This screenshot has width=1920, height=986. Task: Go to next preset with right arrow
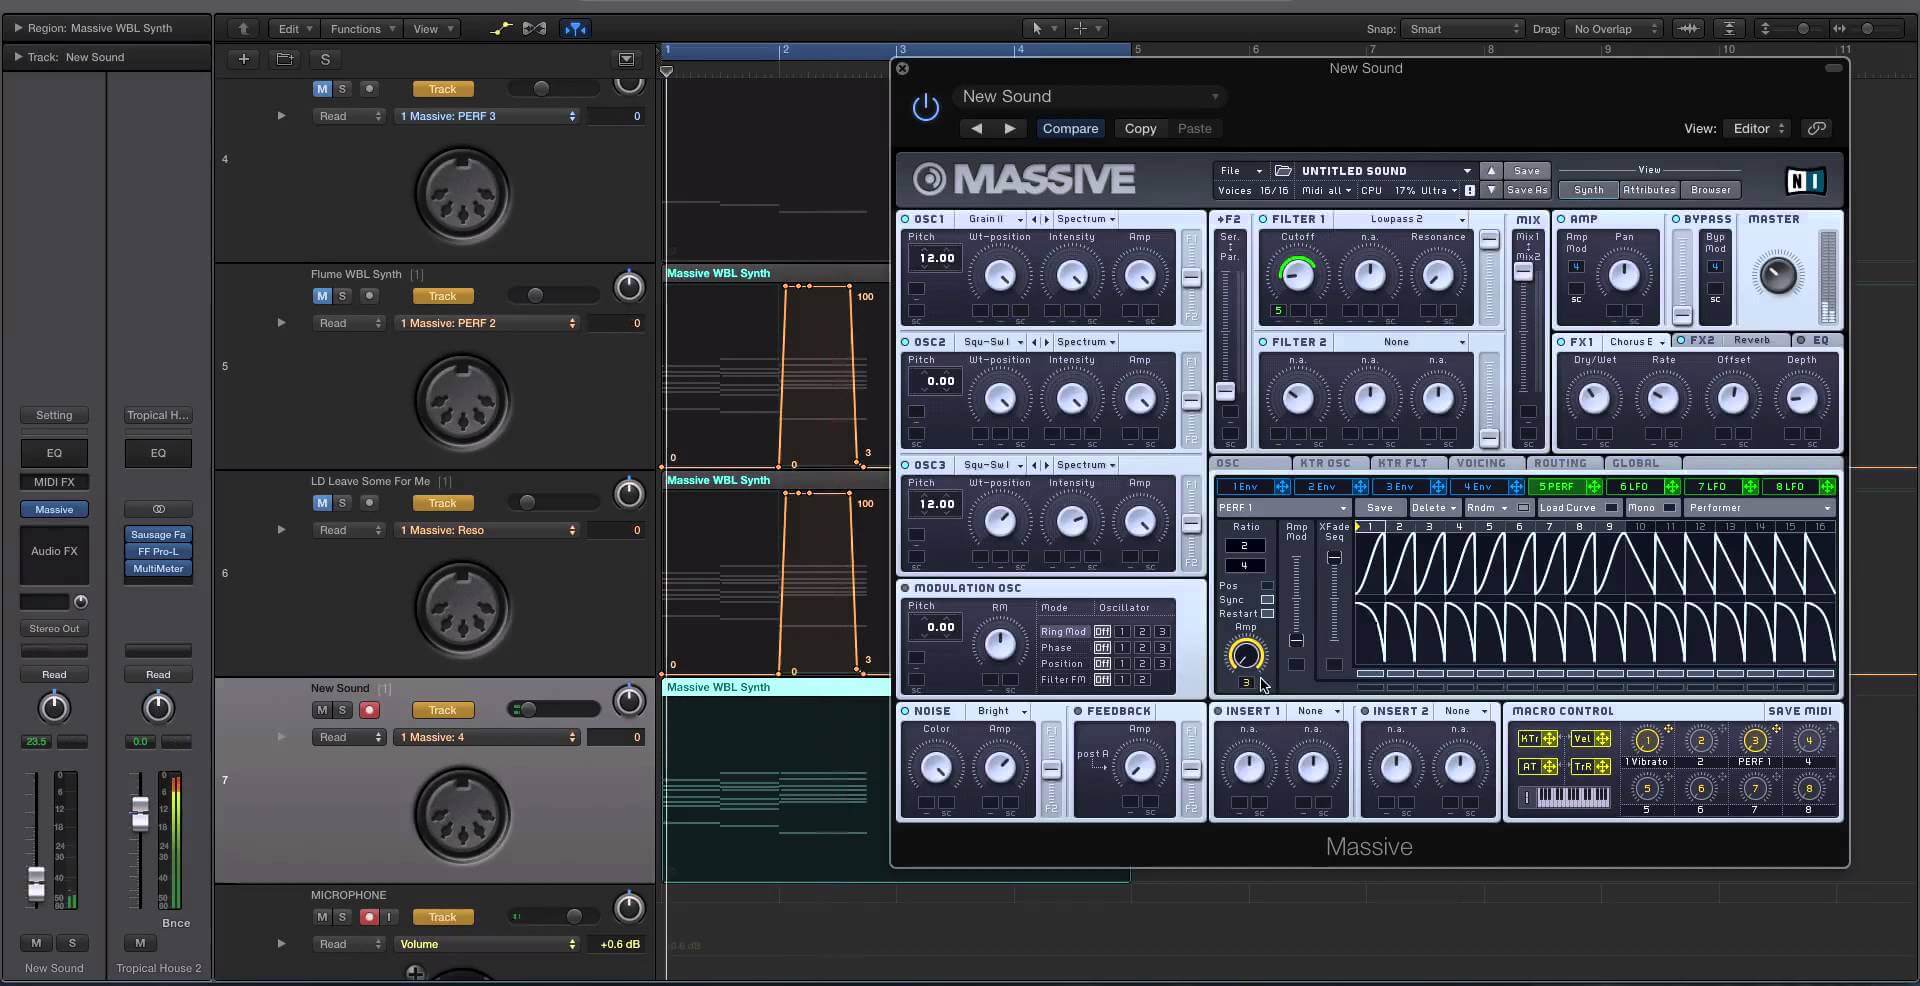1010,128
